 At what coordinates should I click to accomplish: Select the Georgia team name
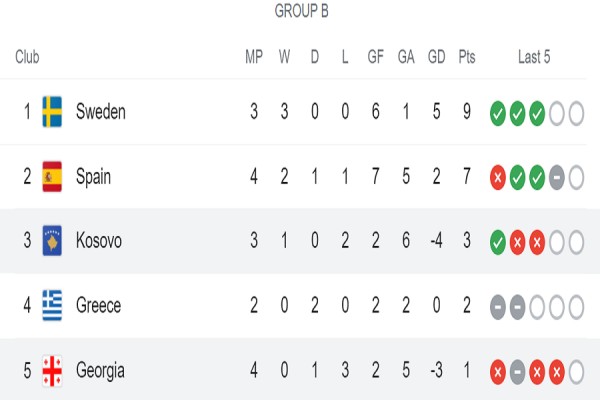pos(100,371)
